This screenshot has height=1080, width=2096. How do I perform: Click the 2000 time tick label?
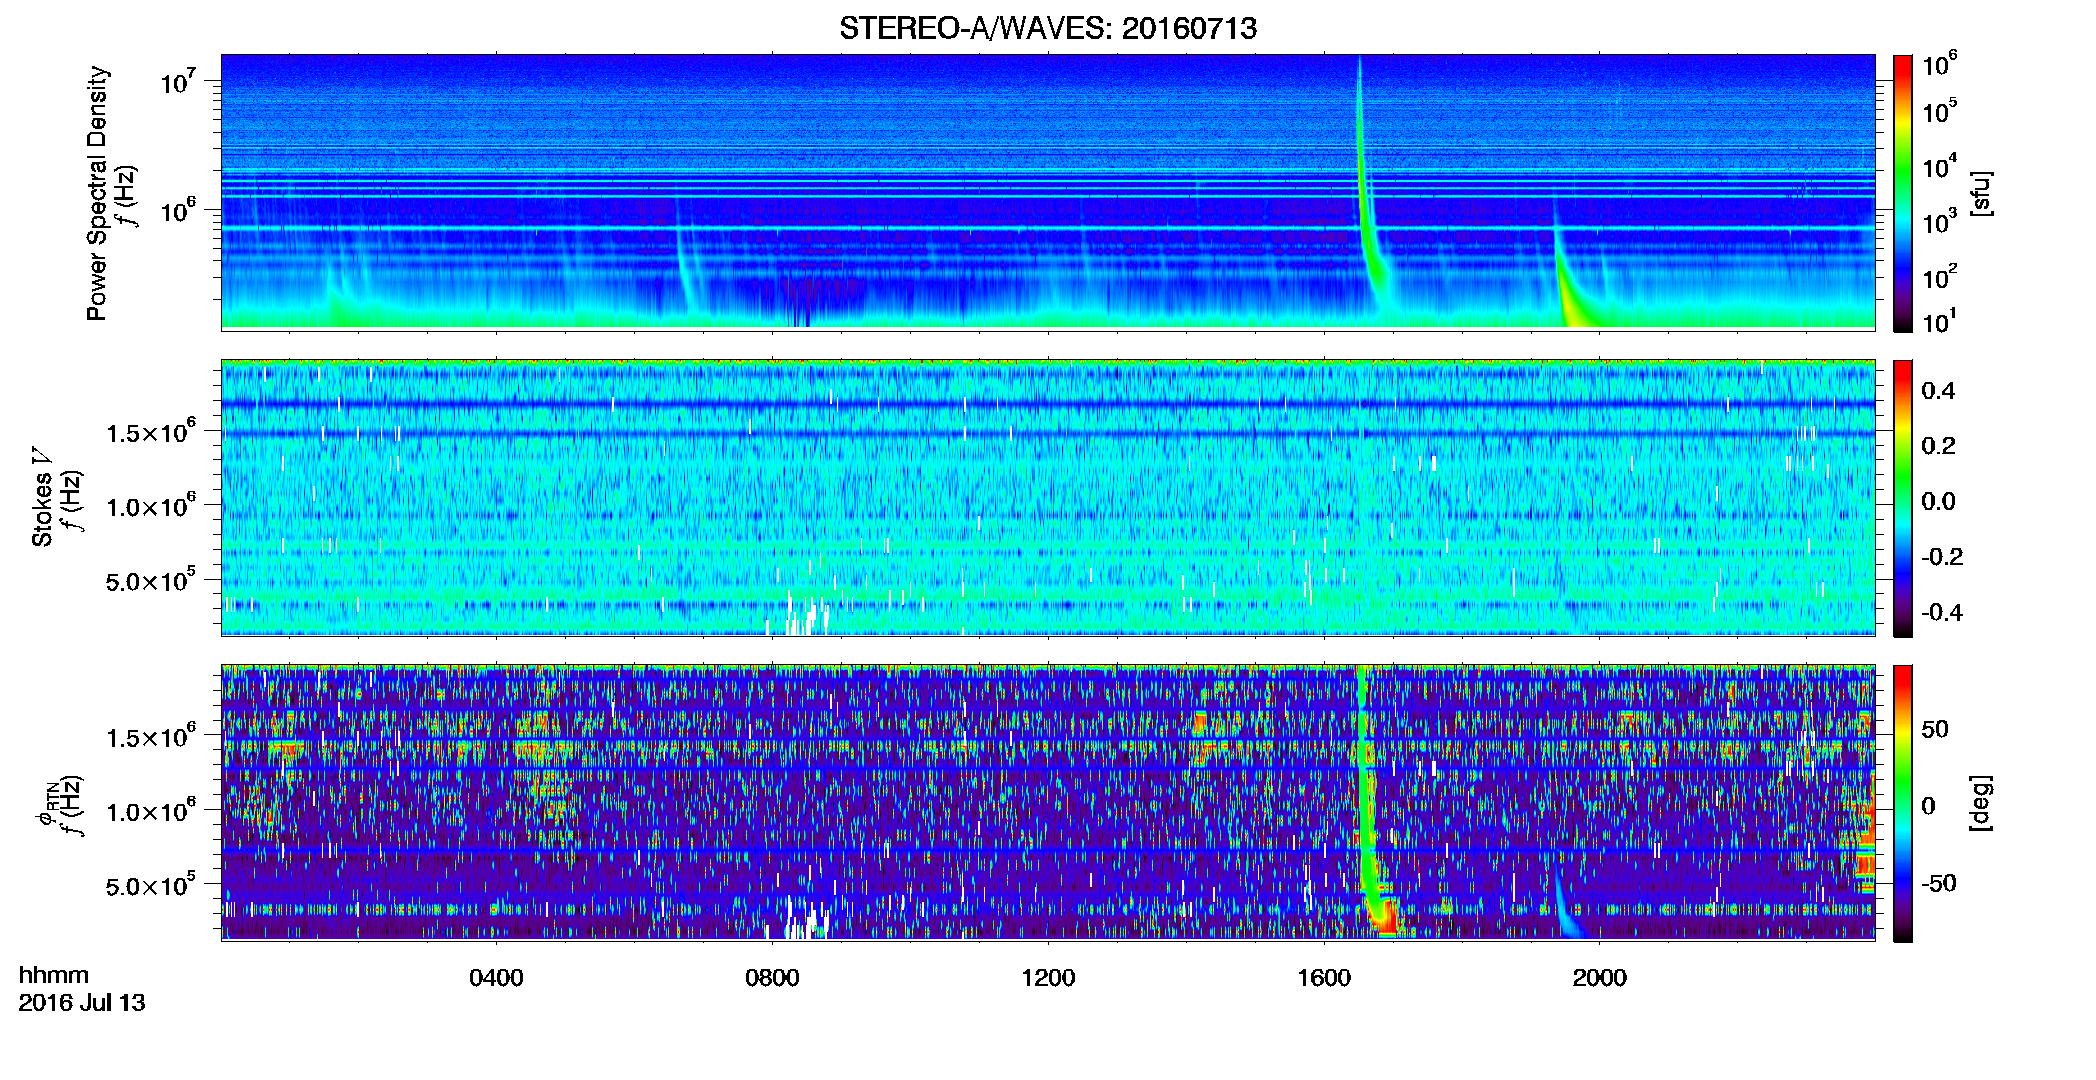1600,978
